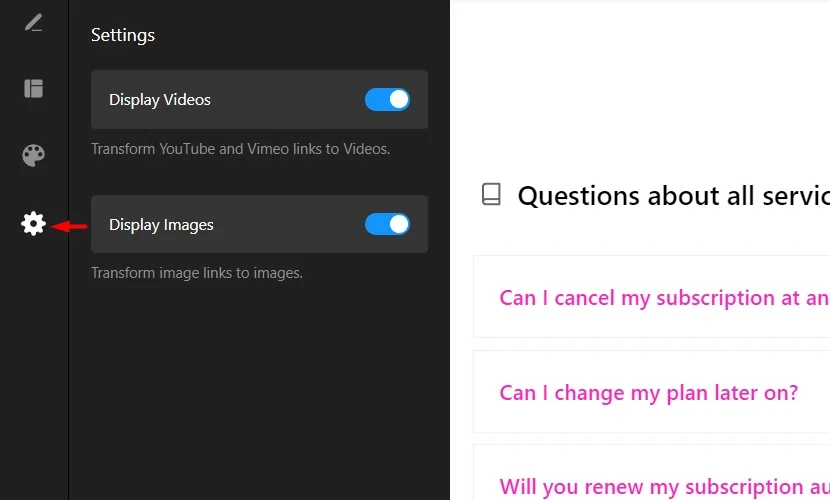Turn off the Display Images toggle
Screen dimensions: 830x500
pyautogui.click(x=387, y=224)
